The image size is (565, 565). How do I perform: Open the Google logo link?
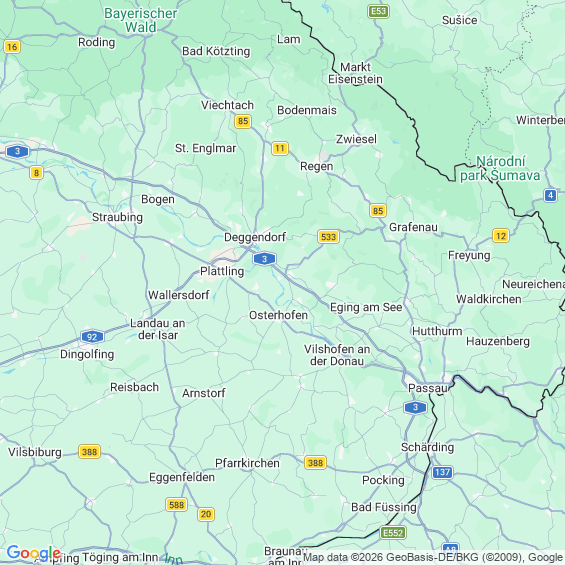(34, 553)
